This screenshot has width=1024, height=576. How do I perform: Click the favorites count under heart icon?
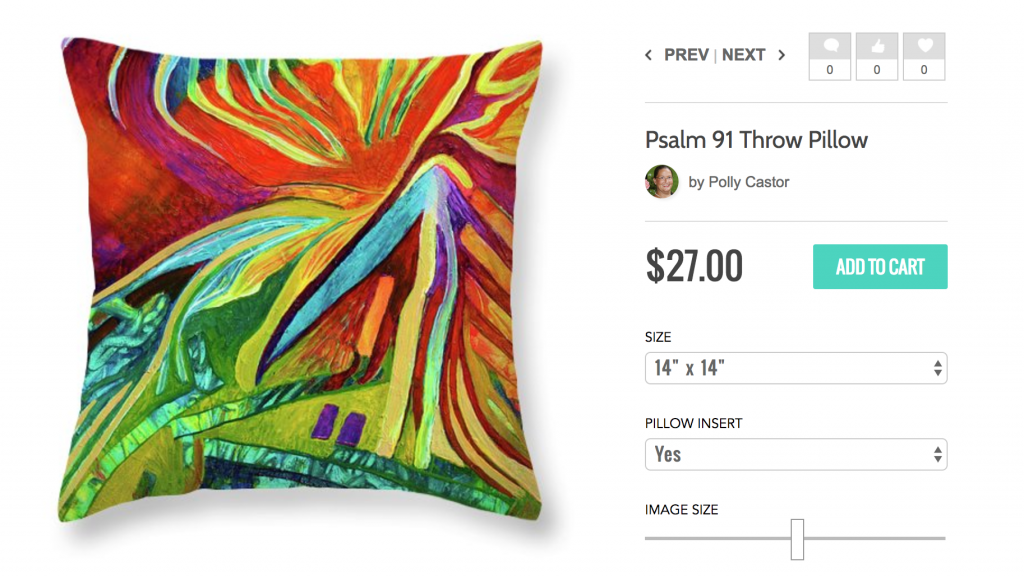924,70
